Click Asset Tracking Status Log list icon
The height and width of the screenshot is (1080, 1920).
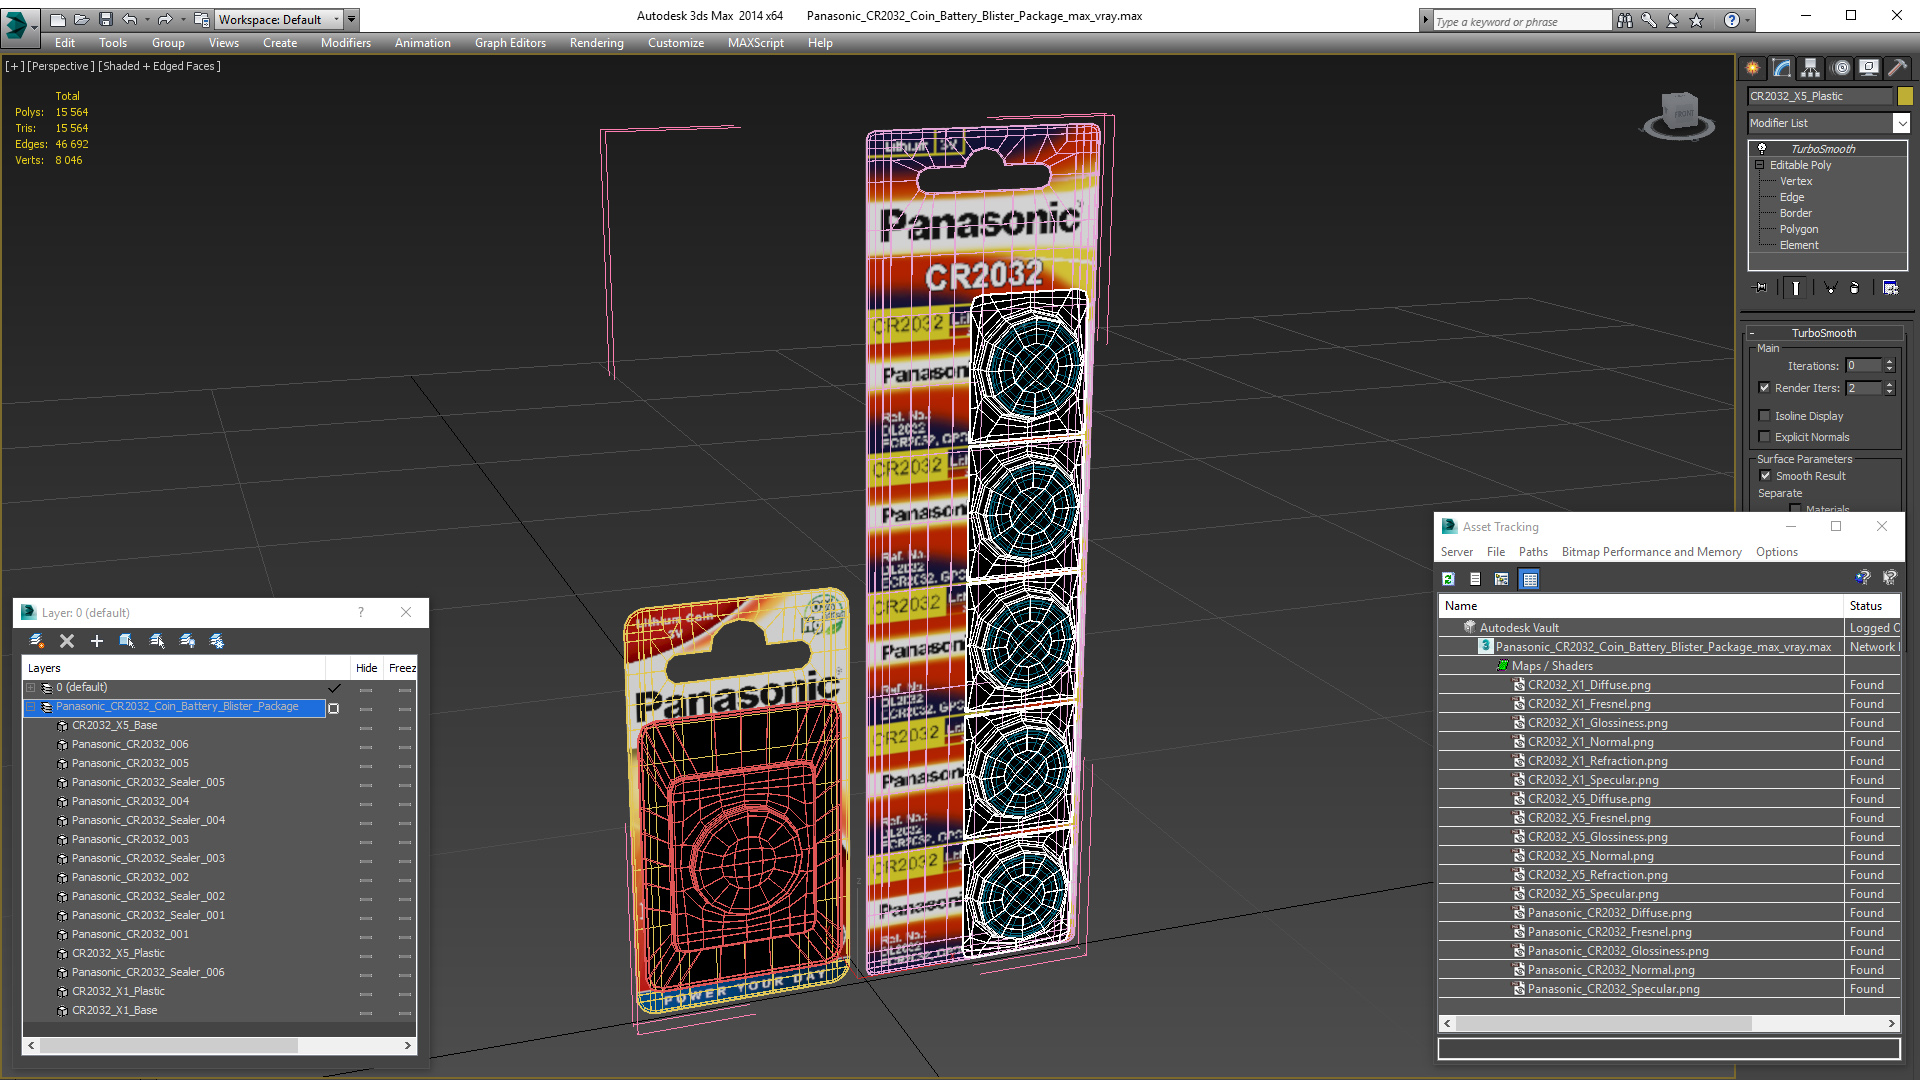coord(1475,579)
